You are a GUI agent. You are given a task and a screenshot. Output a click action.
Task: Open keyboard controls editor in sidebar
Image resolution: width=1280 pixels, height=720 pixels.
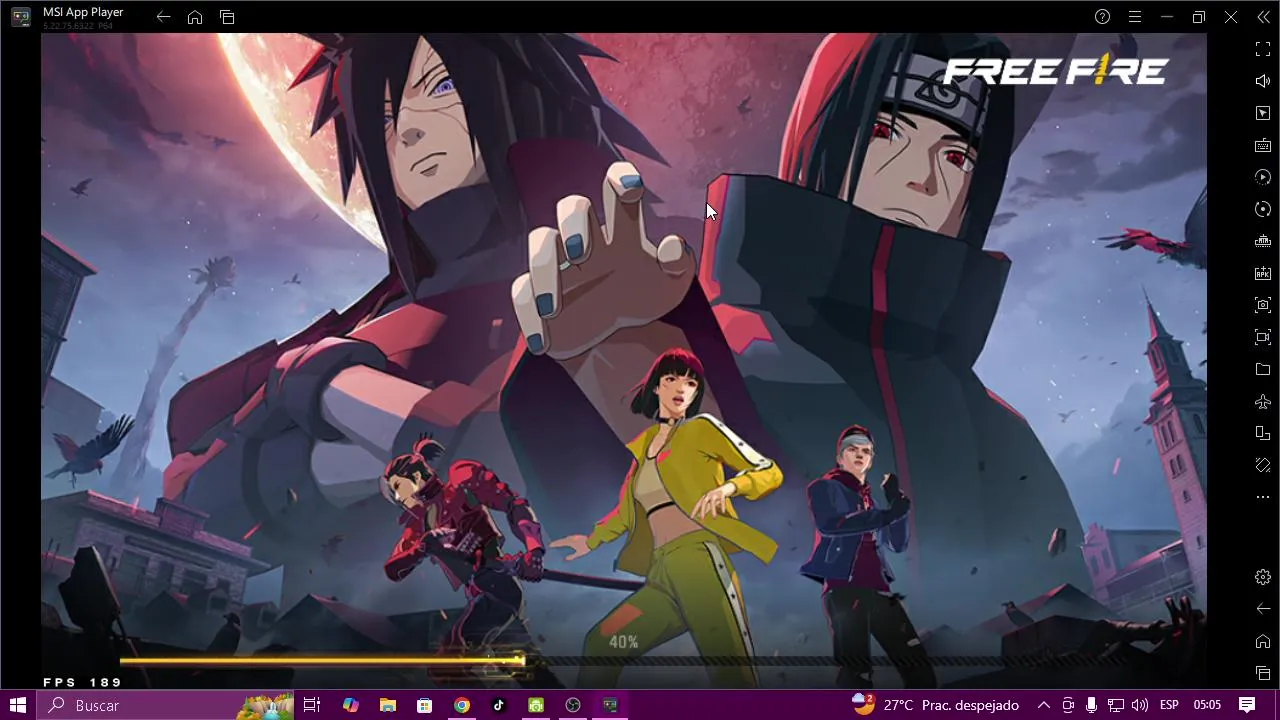pos(1263,145)
